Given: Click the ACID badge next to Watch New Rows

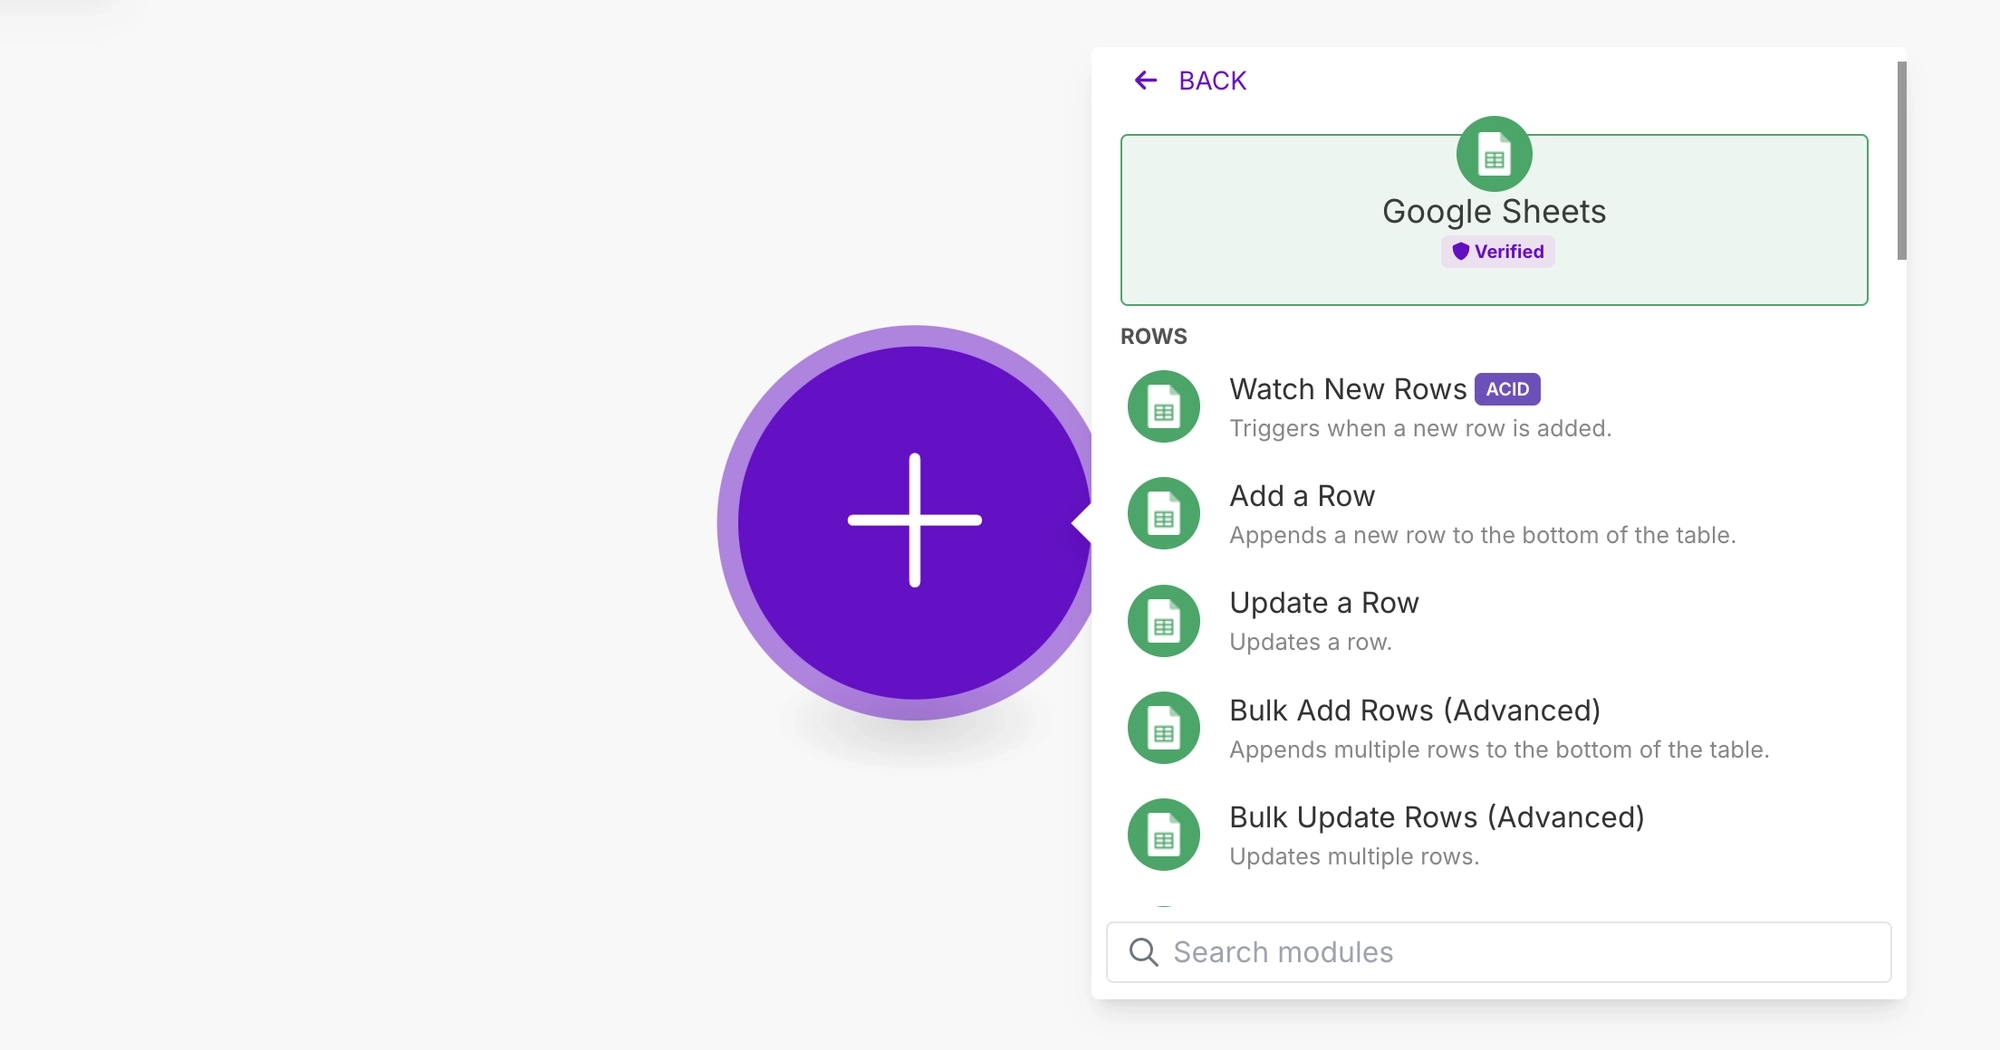Looking at the screenshot, I should click(1507, 389).
